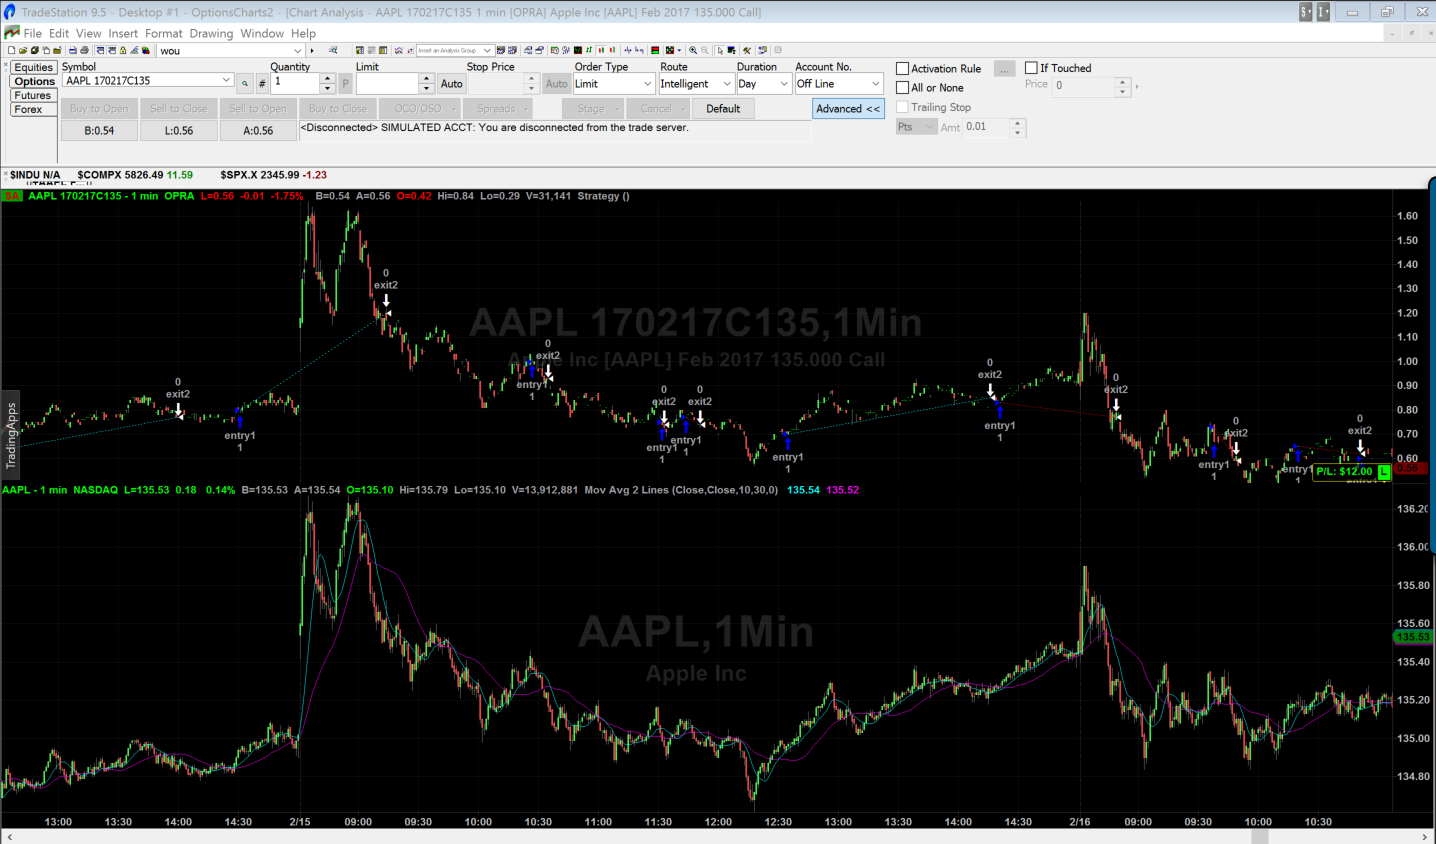
Task: Open the Insert menu
Action: [x=123, y=33]
